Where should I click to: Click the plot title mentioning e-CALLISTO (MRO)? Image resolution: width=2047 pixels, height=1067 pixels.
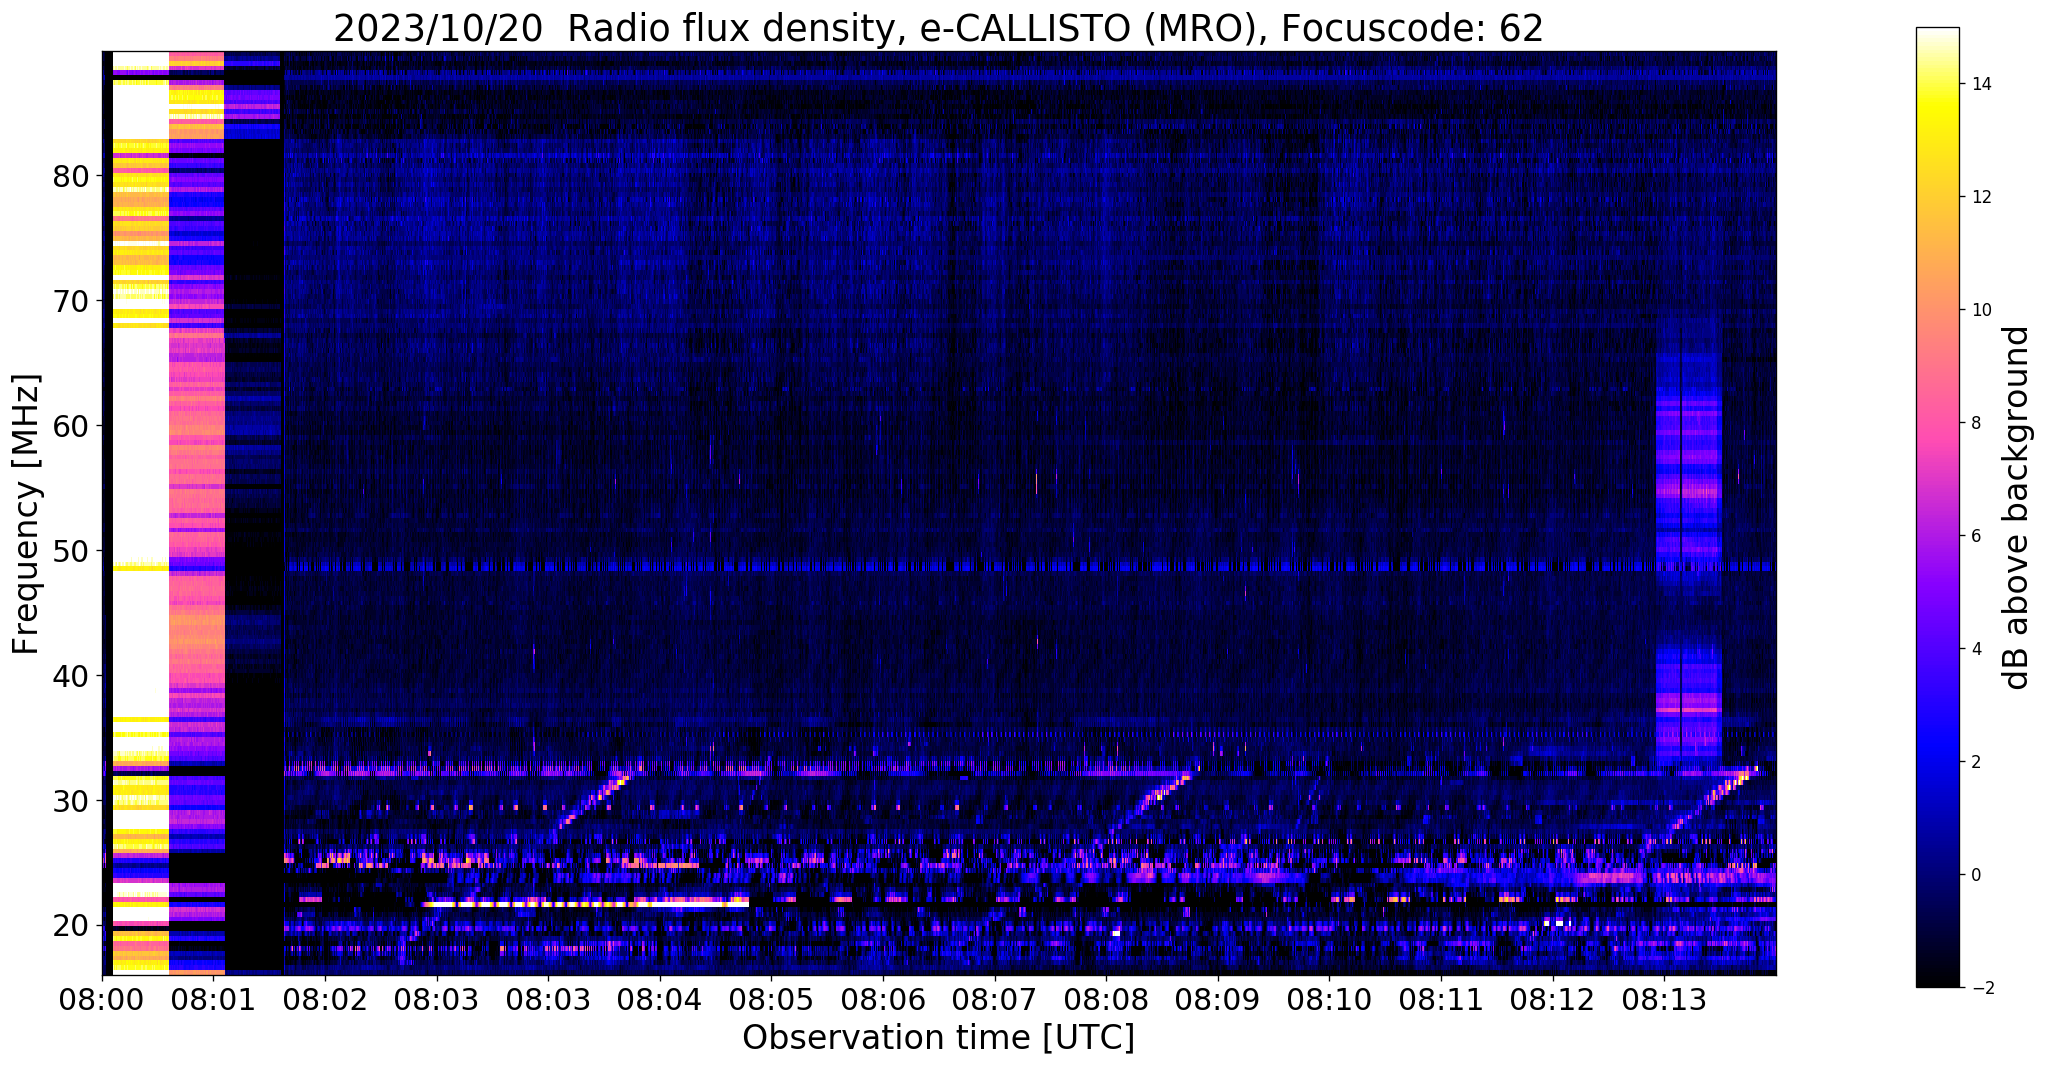(938, 28)
